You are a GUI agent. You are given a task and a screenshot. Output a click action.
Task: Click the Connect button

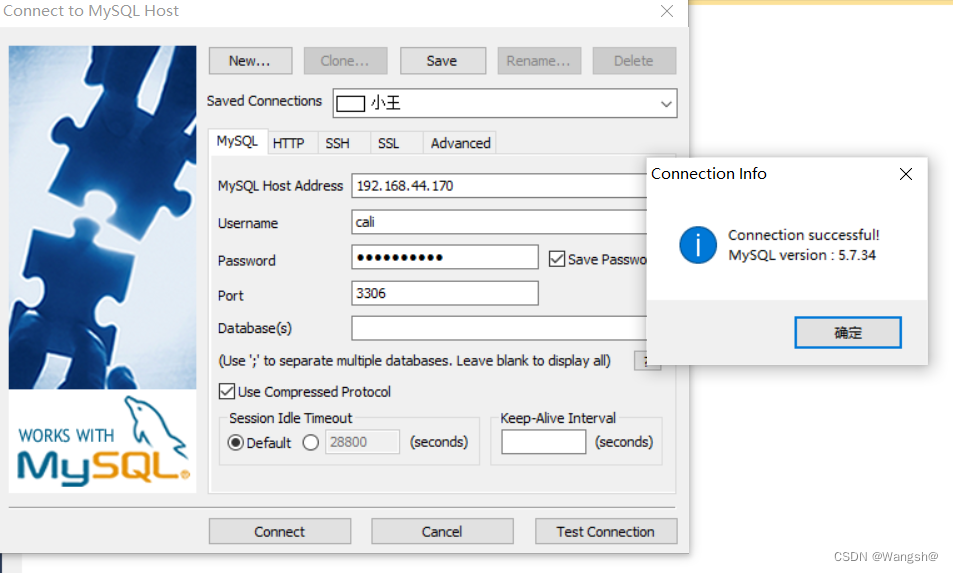click(280, 532)
